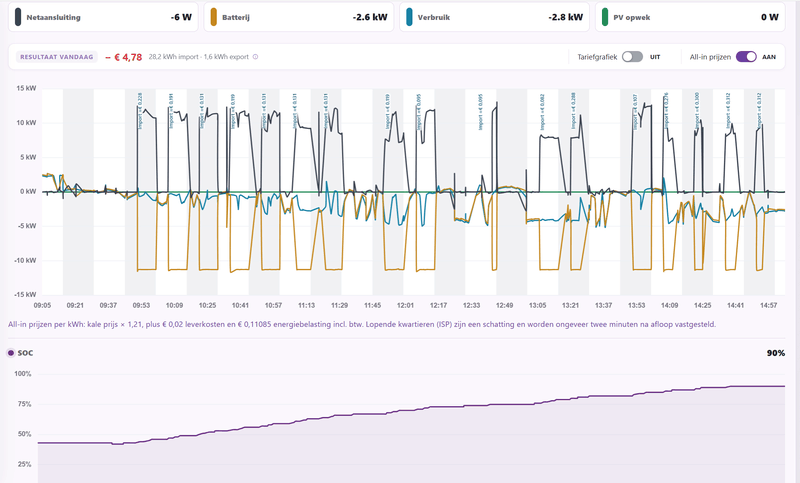Enable the Tariefgrafiek toggle switch

tap(633, 57)
